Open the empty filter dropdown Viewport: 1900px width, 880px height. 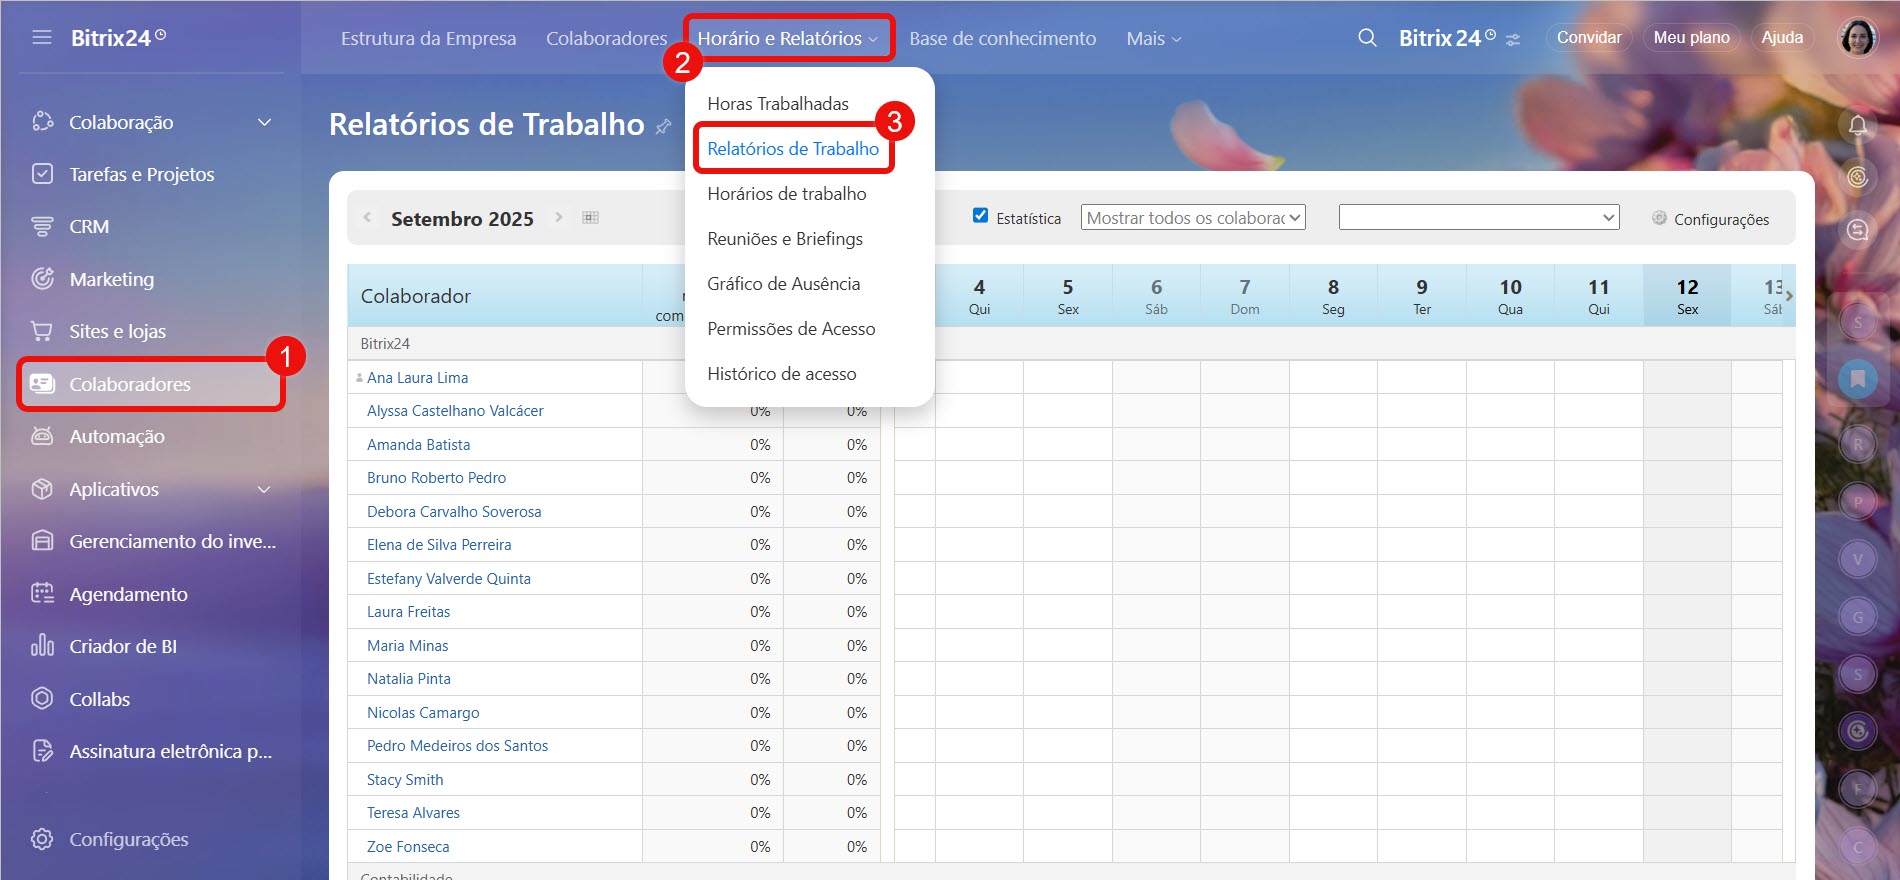coord(1479,218)
